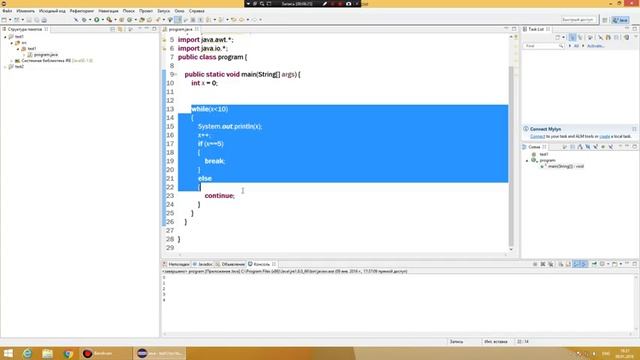Screen dimensions: 640x360
Task: Collapse the main method fold on line 9
Action: pyautogui.click(x=176, y=74)
